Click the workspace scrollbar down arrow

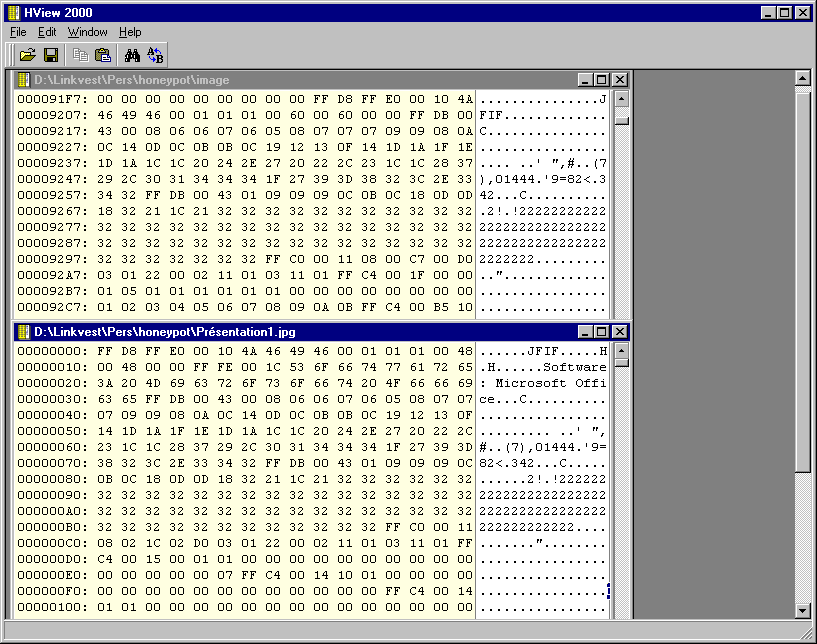[x=802, y=610]
